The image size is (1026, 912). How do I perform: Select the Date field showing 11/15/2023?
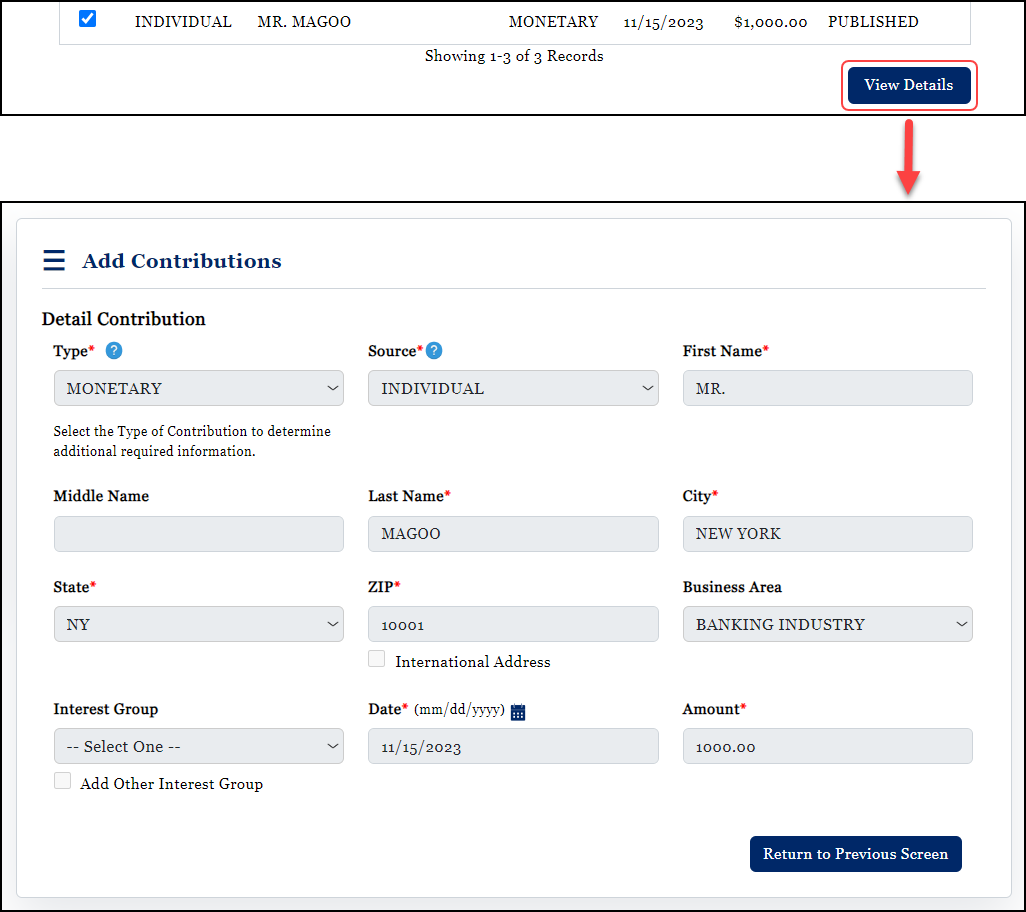click(512, 746)
